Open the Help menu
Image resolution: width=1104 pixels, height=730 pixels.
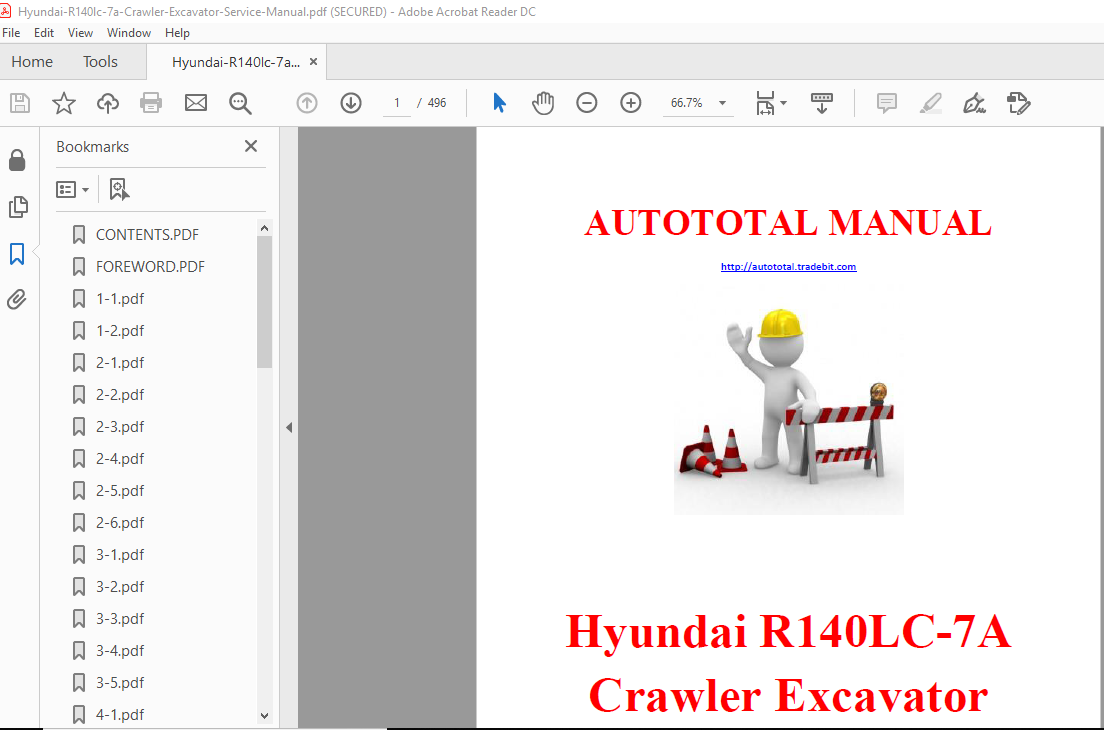(x=177, y=33)
